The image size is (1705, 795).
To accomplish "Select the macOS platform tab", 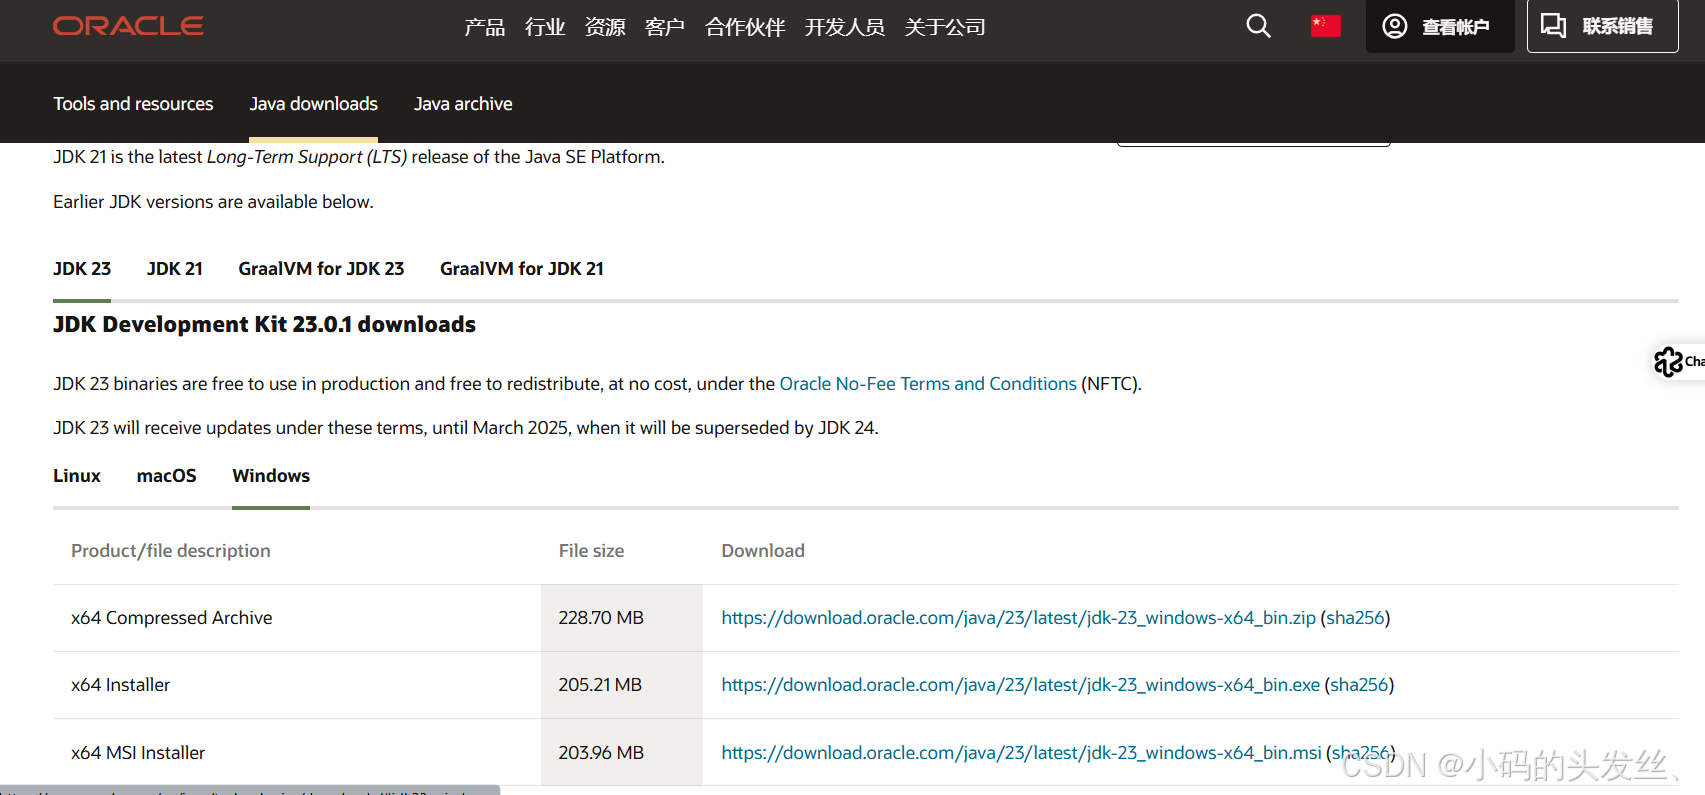I will [x=166, y=476].
